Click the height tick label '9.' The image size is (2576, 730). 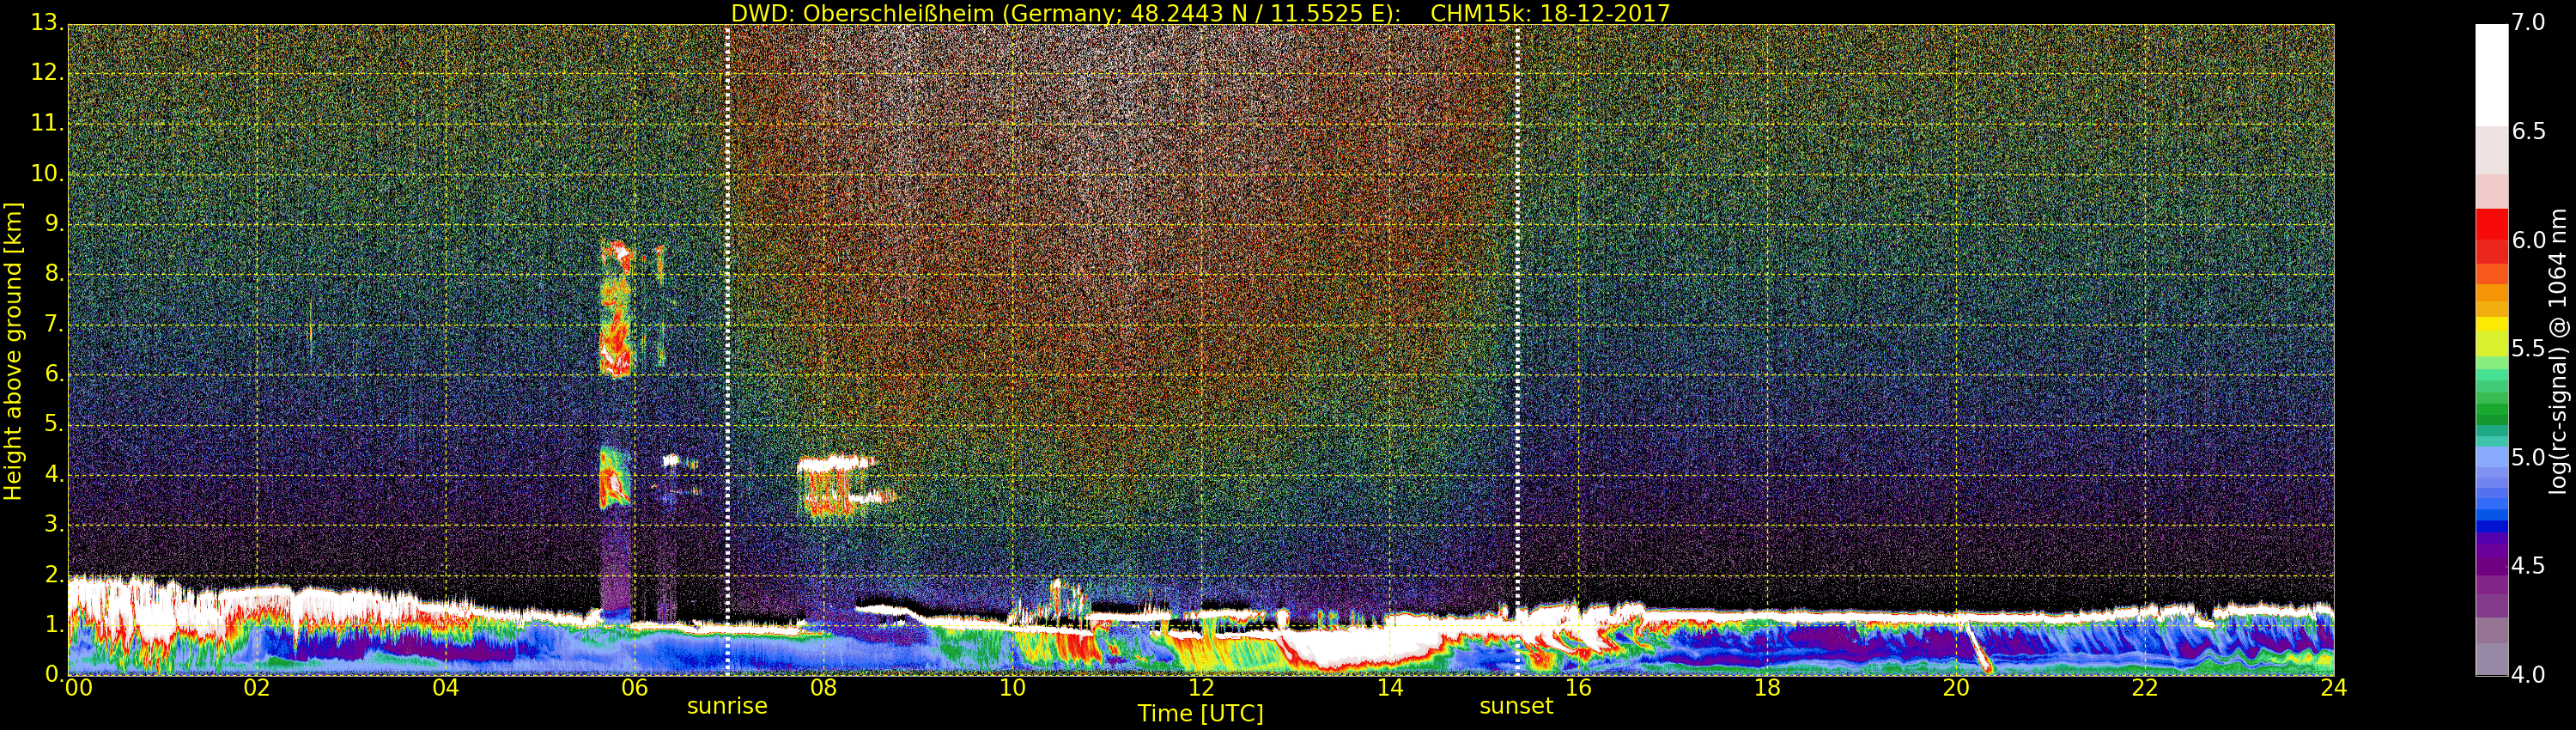pyautogui.click(x=54, y=223)
